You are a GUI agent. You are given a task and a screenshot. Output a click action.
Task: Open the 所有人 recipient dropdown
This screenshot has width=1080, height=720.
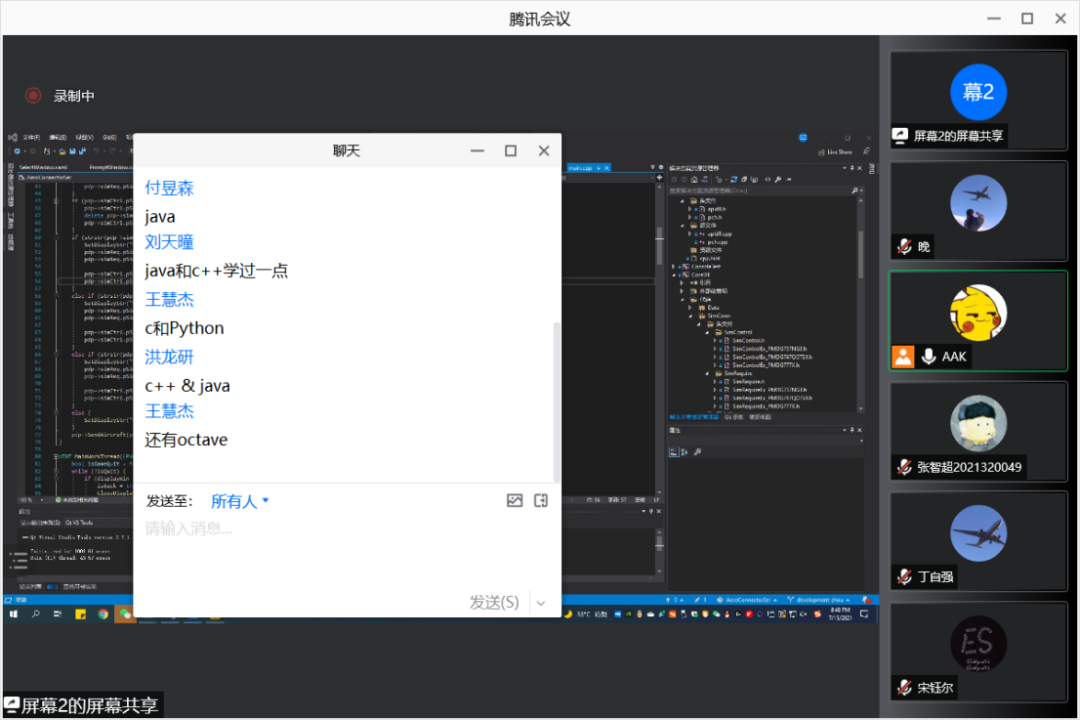[x=240, y=501]
